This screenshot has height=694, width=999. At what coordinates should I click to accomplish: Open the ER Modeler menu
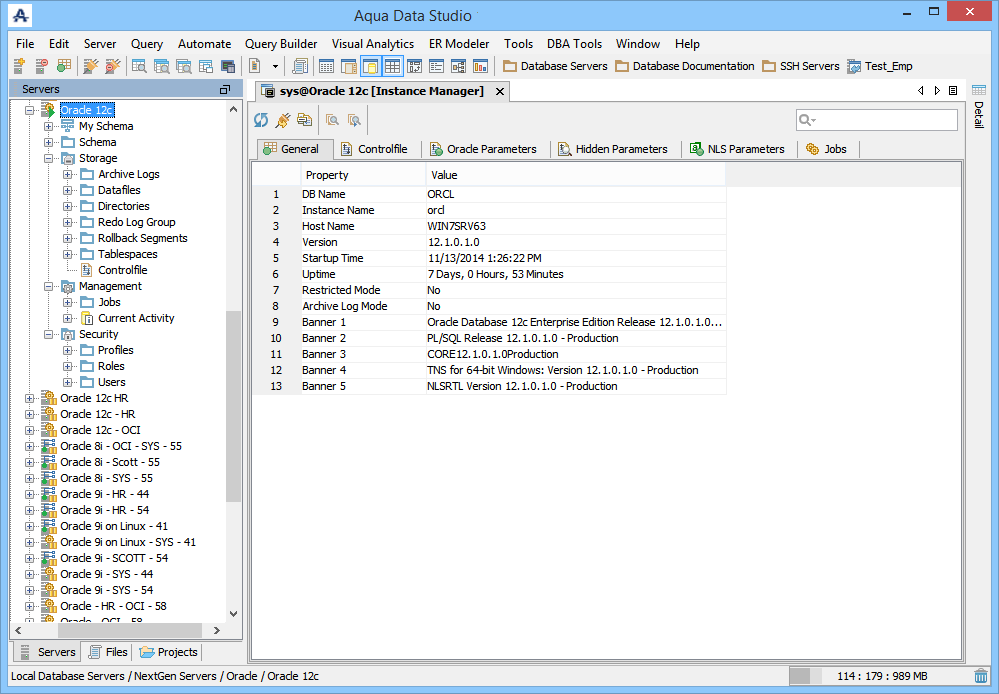[x=459, y=43]
